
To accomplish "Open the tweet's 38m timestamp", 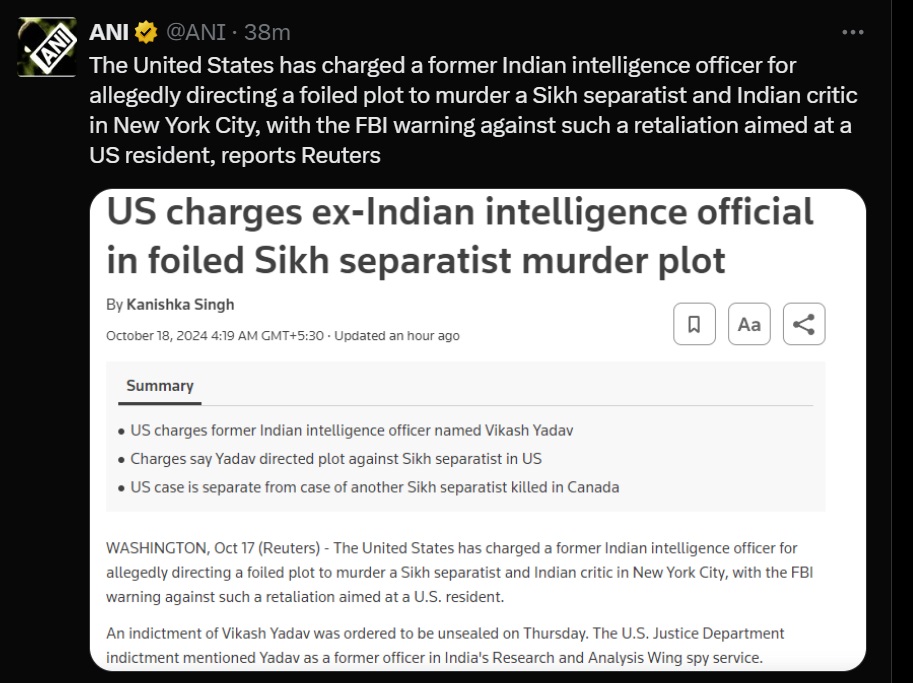I will tap(268, 33).
